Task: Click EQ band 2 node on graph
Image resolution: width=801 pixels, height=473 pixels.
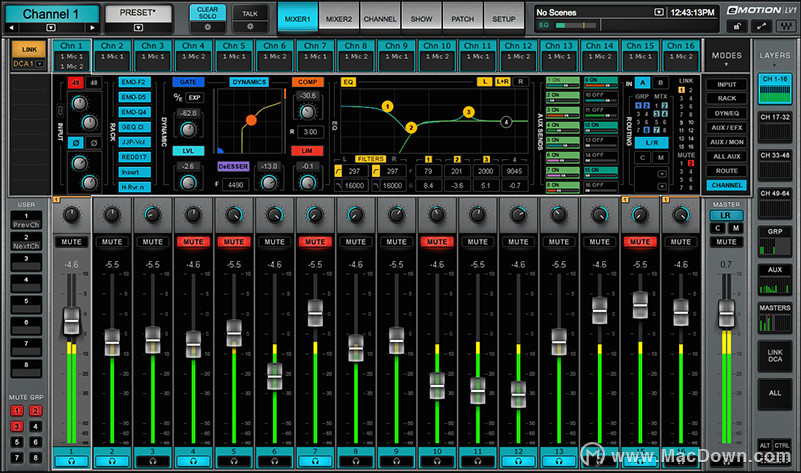Action: [411, 127]
